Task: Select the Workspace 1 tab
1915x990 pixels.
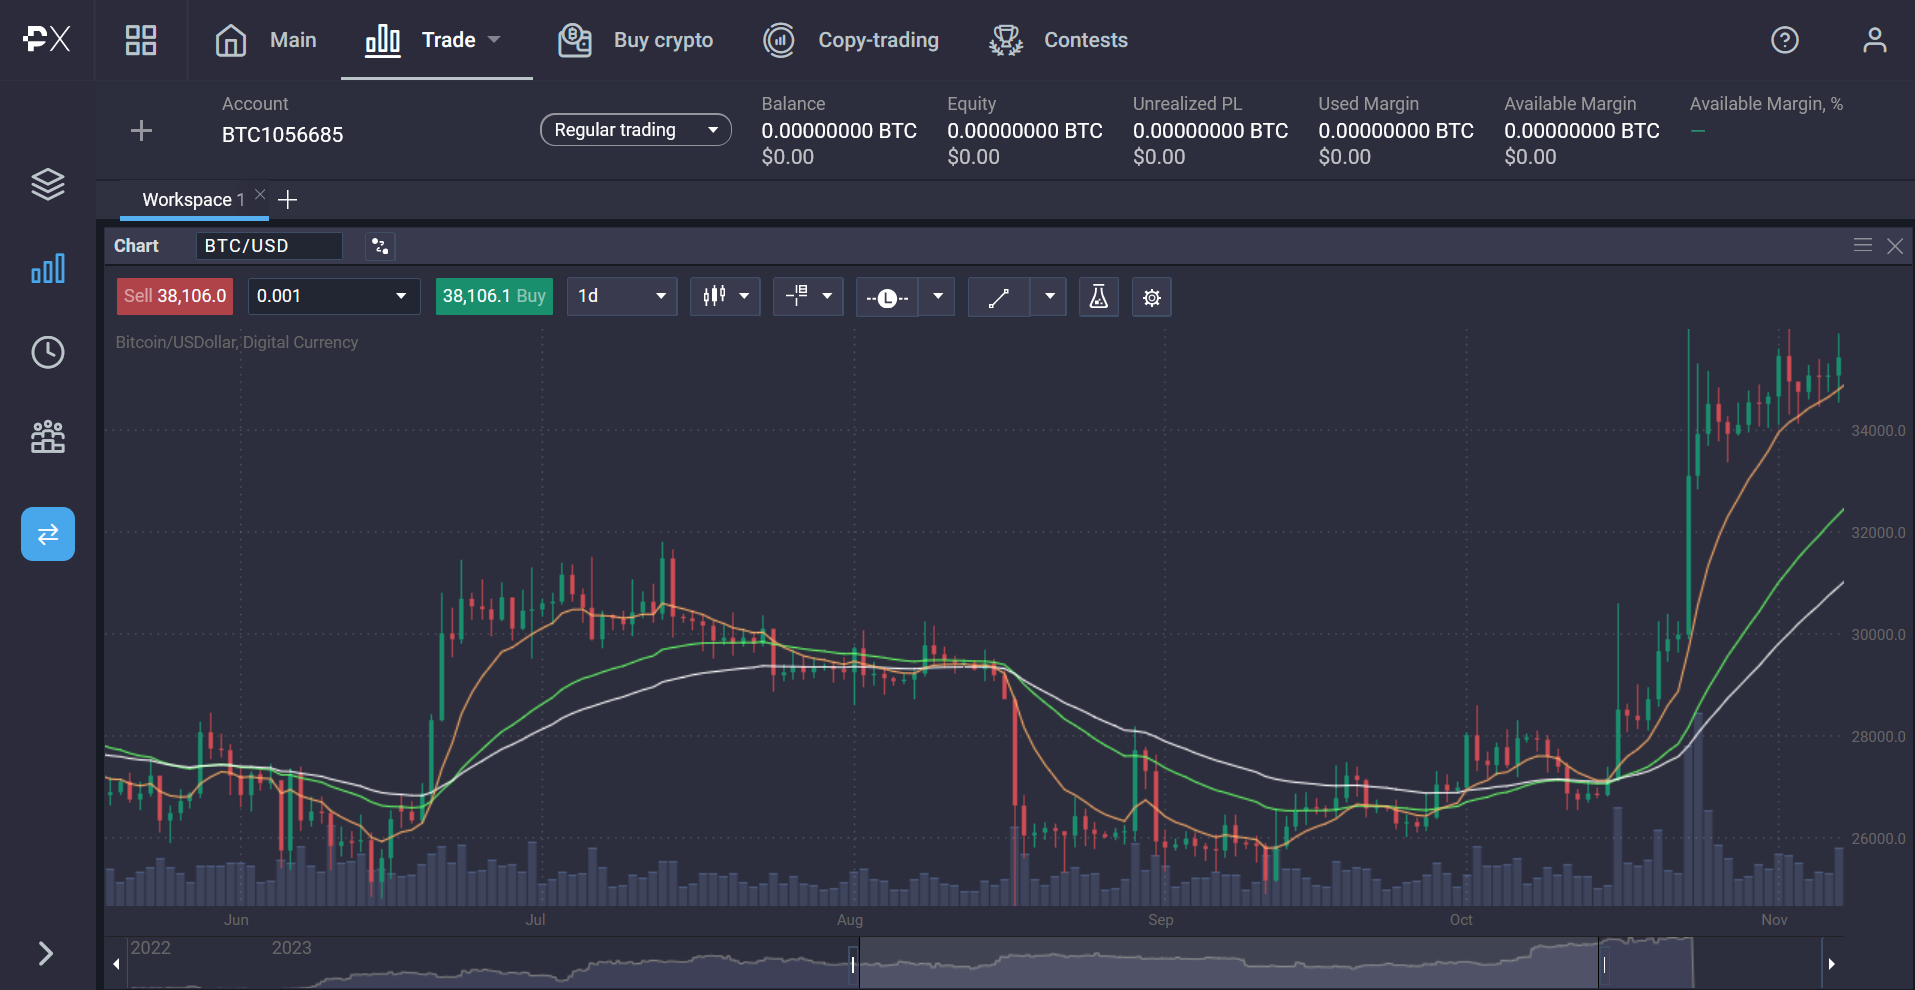Action: coord(192,199)
